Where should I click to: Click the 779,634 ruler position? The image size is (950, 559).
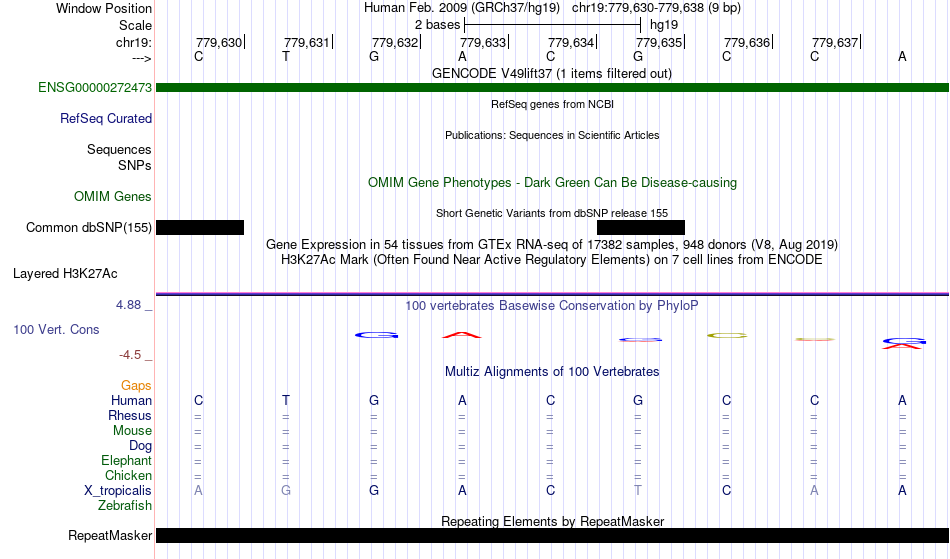[x=571, y=42]
